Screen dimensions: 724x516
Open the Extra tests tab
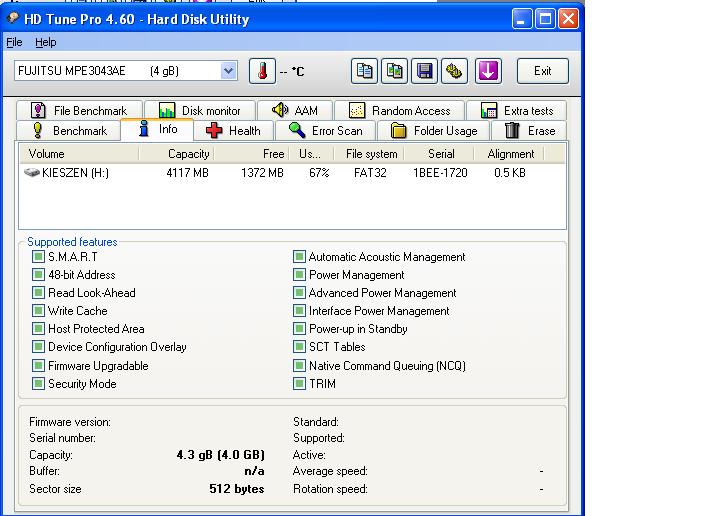tap(517, 111)
